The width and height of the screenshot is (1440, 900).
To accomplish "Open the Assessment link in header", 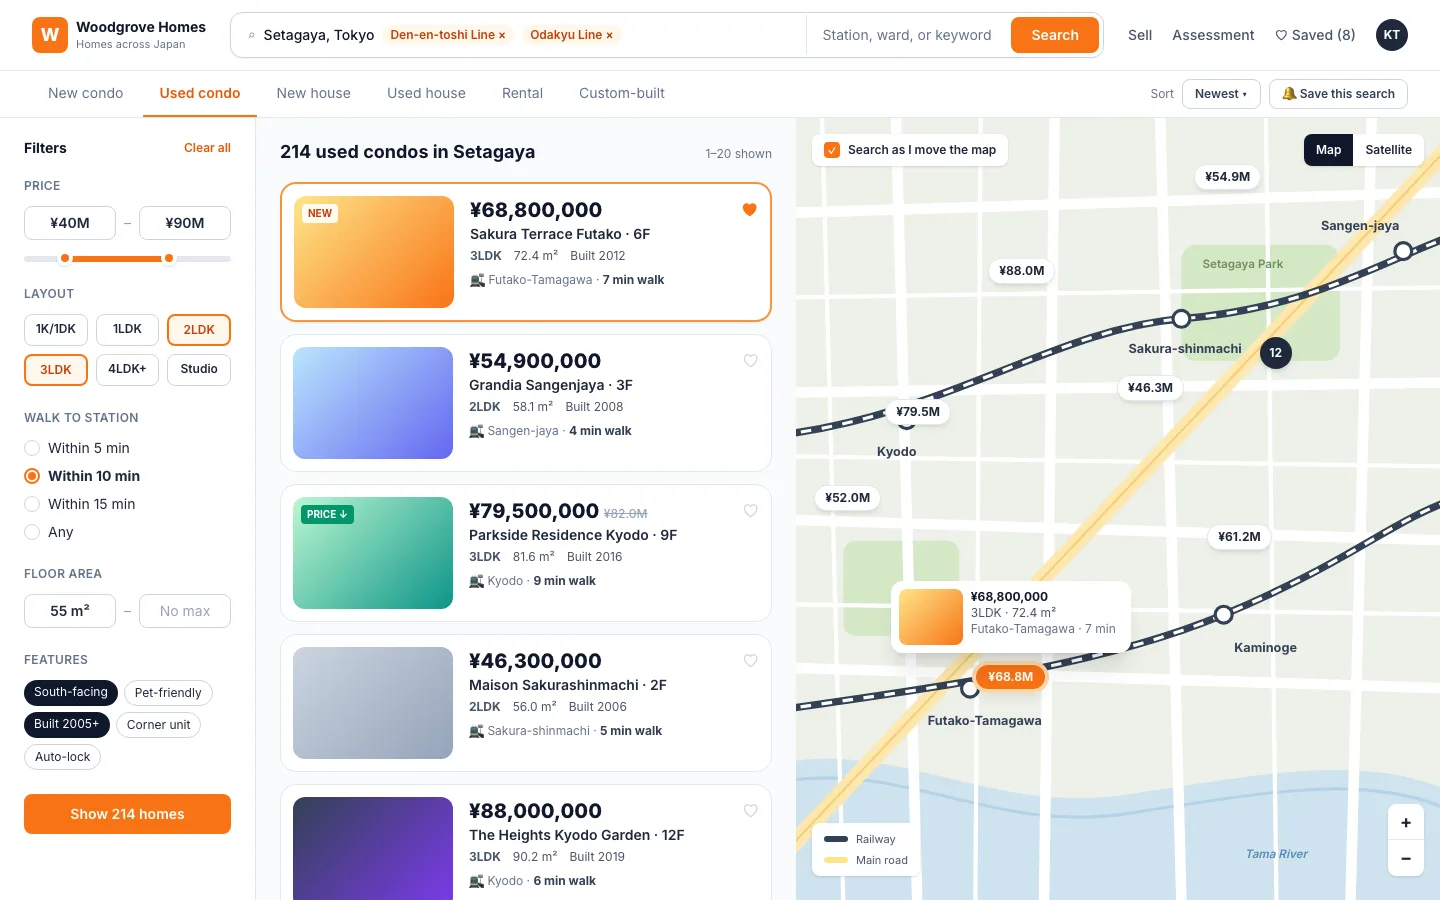I will point(1213,35).
